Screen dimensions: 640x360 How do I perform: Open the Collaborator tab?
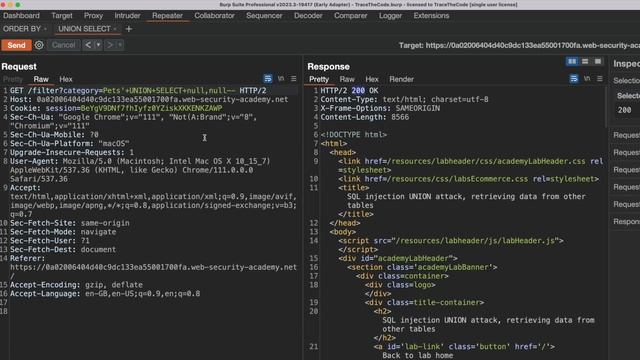214,16
